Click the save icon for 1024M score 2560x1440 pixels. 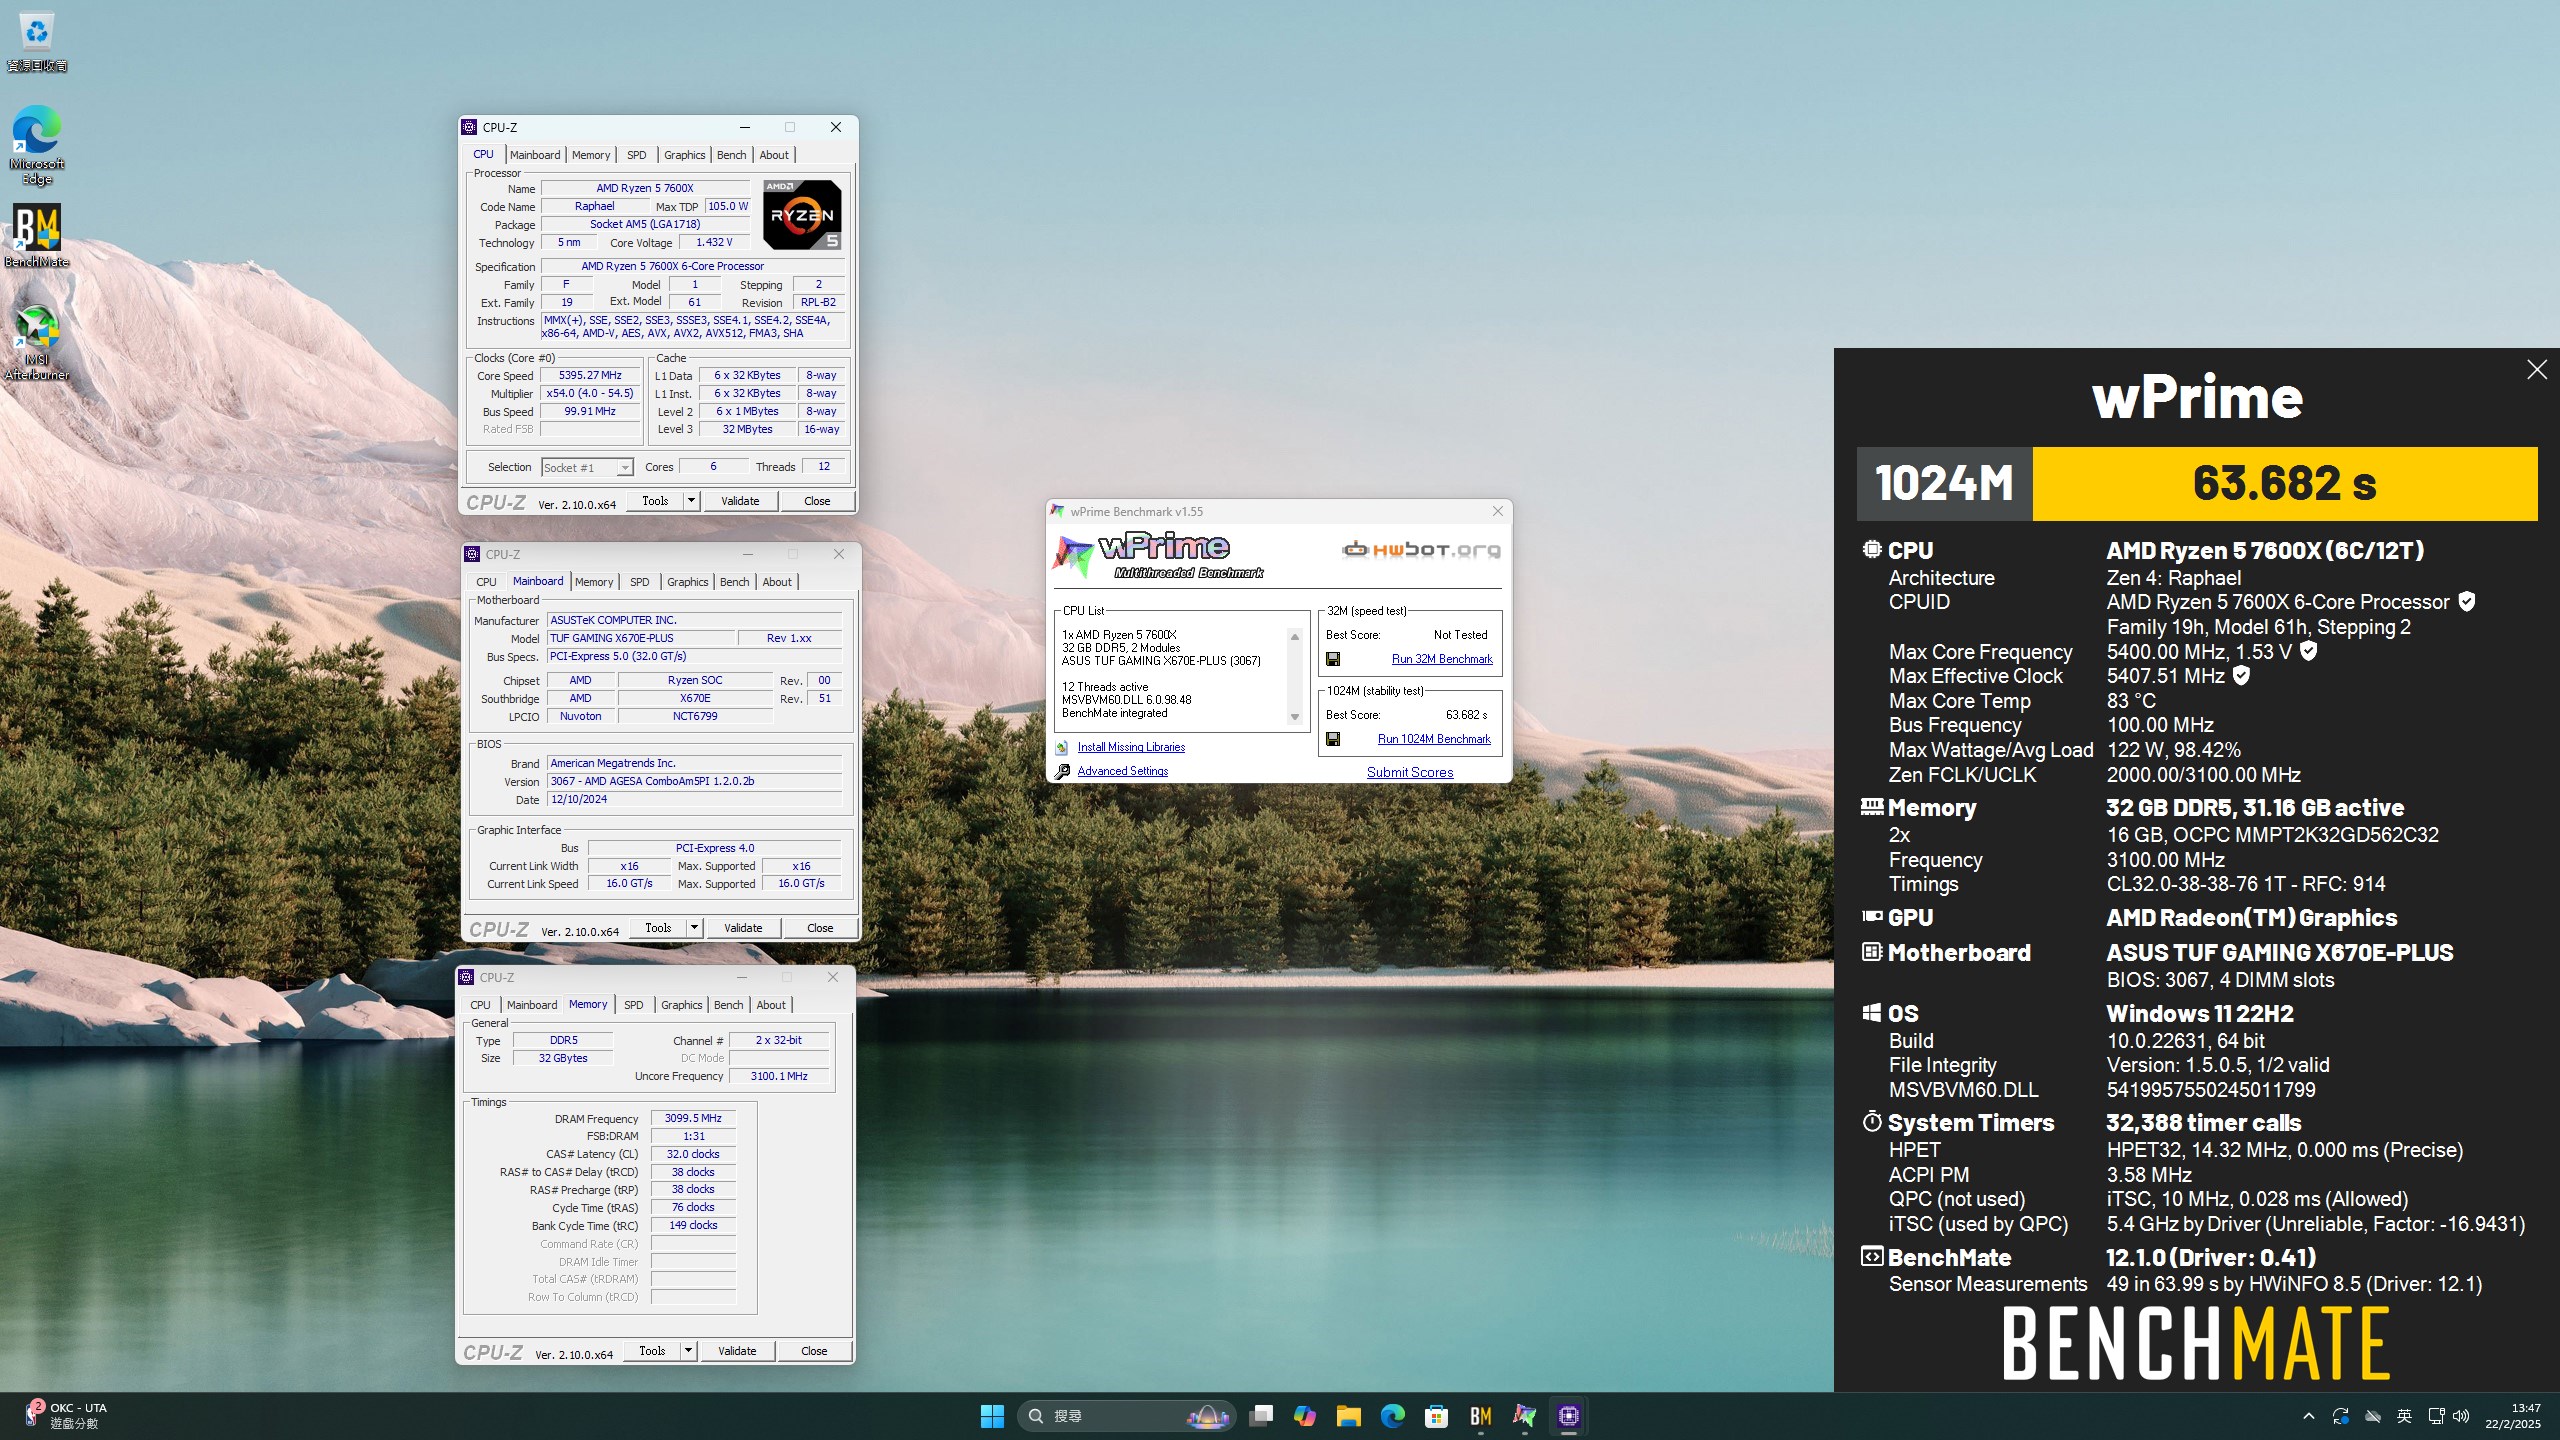pyautogui.click(x=1333, y=739)
